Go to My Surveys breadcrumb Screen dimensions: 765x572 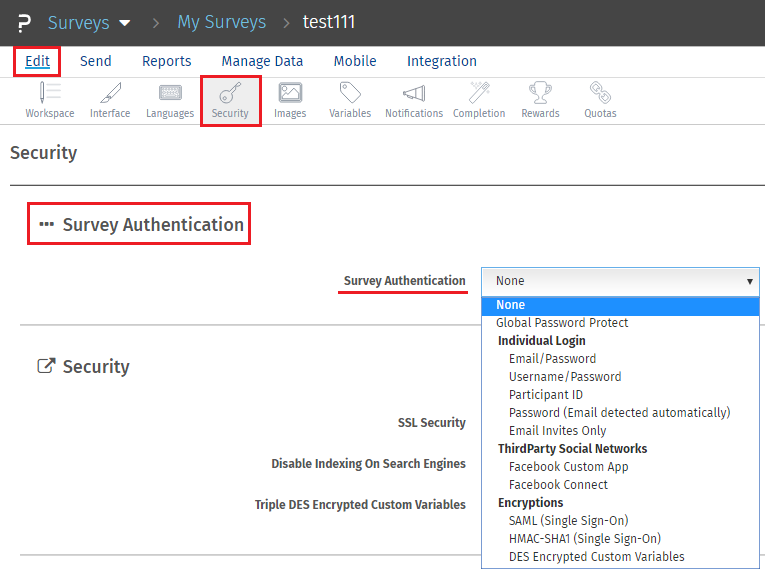[221, 22]
